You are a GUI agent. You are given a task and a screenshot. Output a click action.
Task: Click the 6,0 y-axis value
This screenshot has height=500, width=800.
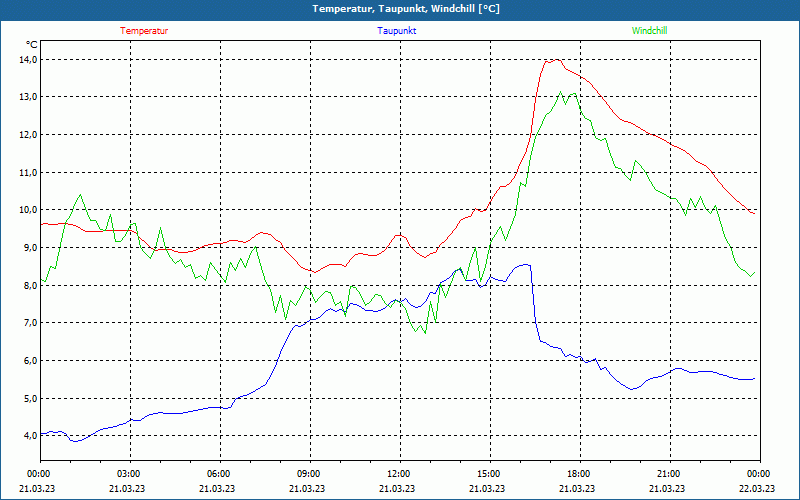pos(31,360)
